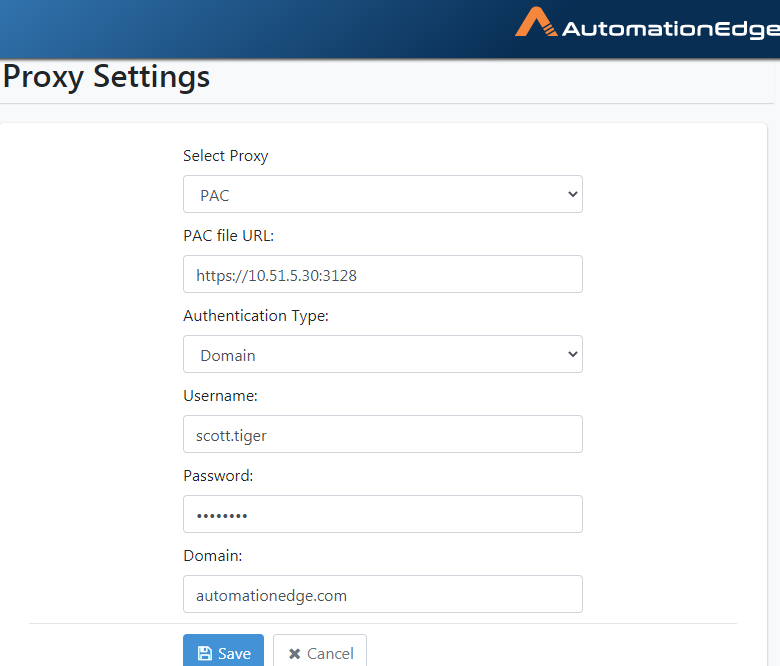This screenshot has width=780, height=666.
Task: Click the AutomationEdge brand name text
Action: click(671, 29)
